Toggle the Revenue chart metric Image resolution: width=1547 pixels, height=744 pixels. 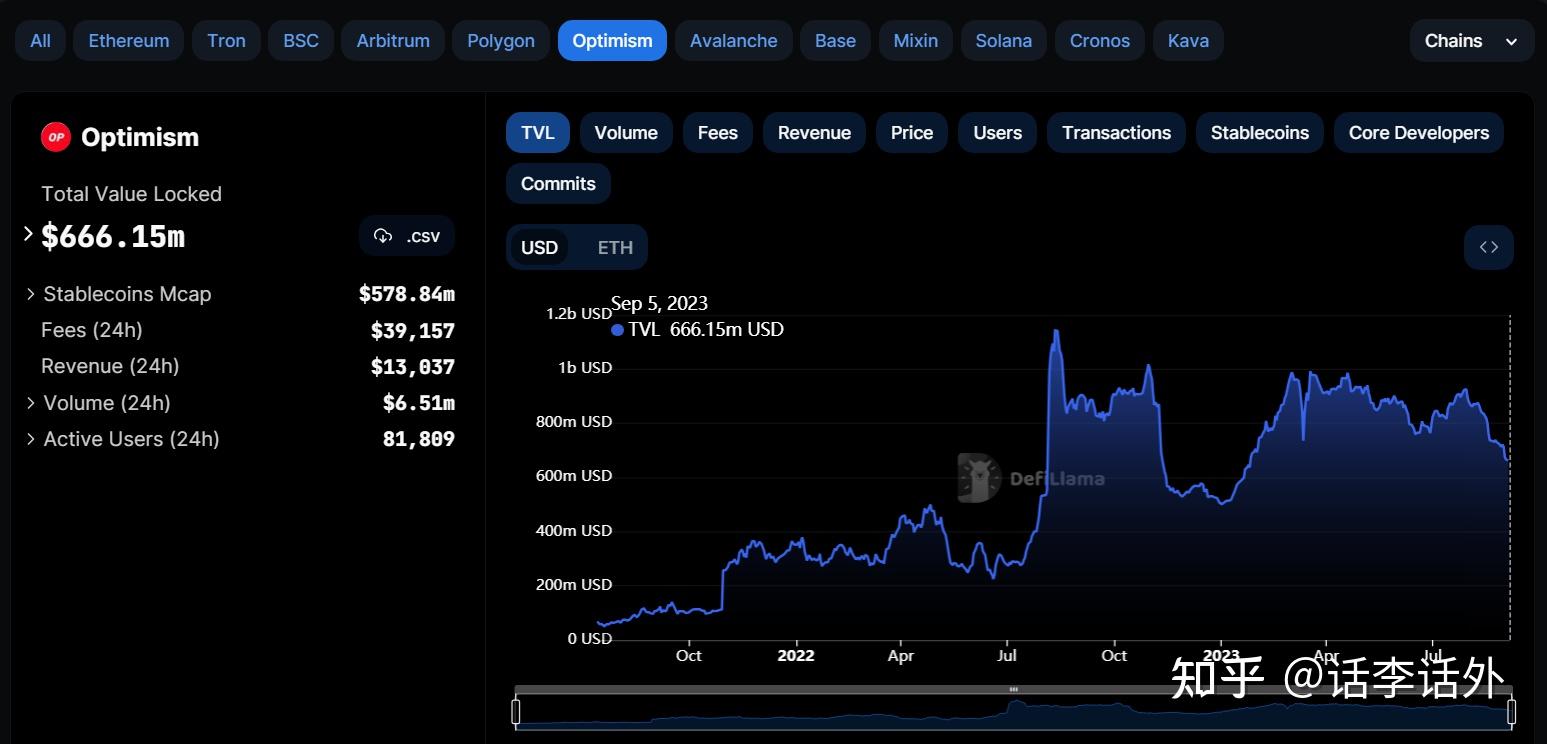[x=814, y=133]
